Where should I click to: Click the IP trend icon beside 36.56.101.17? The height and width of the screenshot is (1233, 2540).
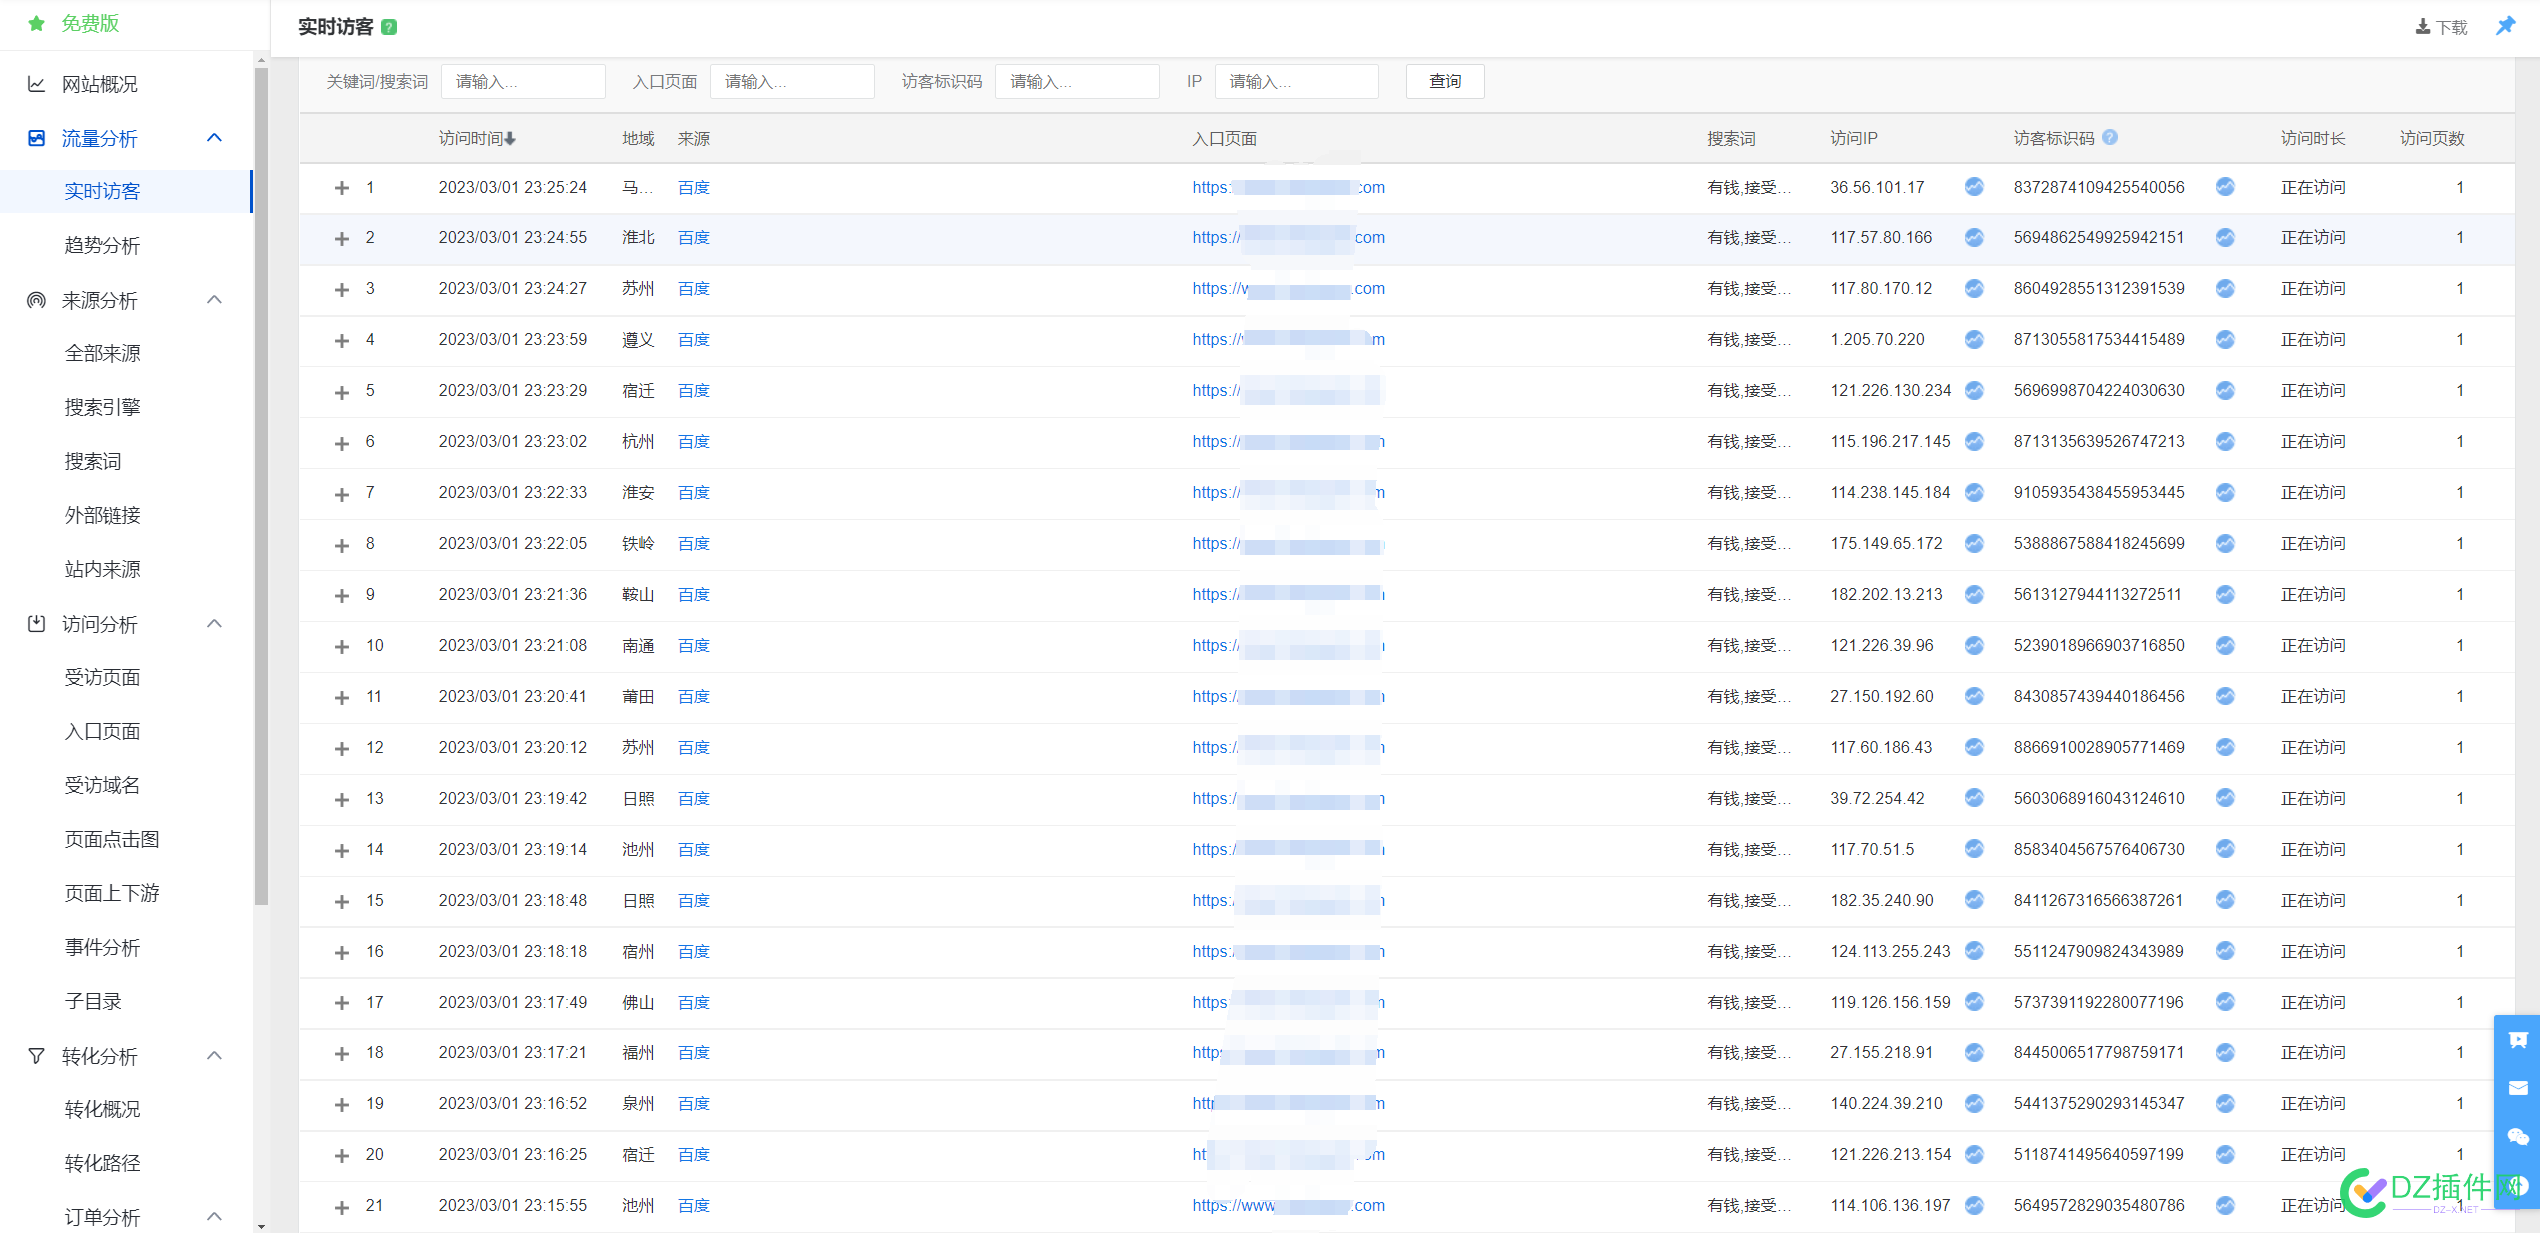tap(1974, 187)
